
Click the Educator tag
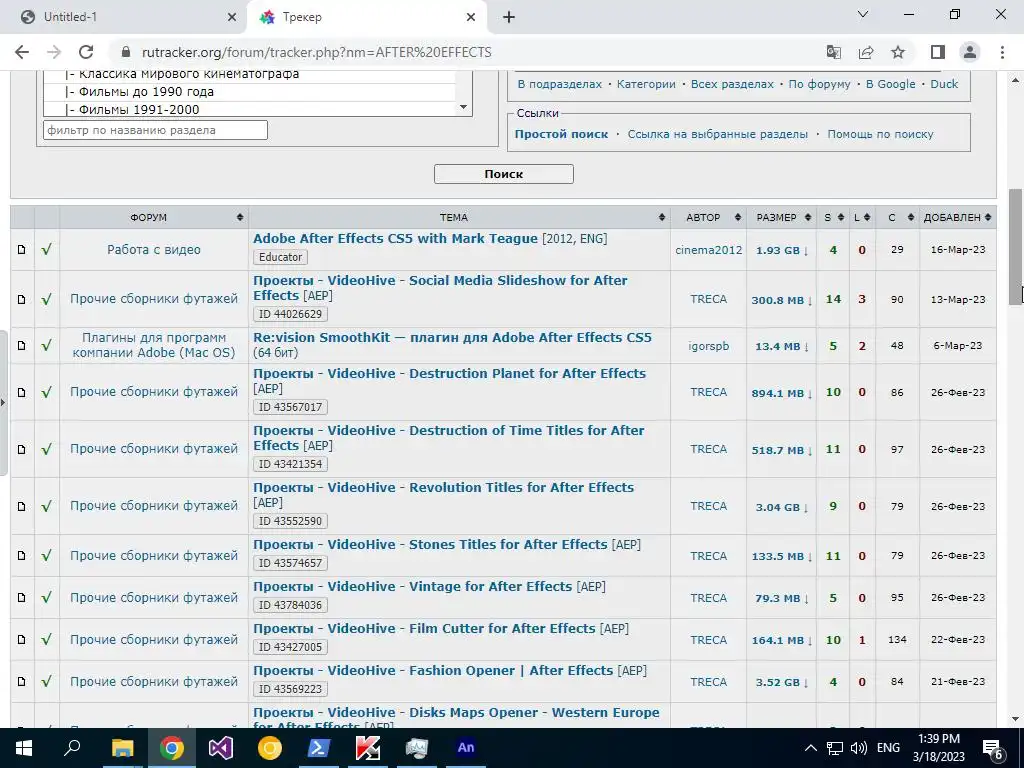(x=280, y=257)
